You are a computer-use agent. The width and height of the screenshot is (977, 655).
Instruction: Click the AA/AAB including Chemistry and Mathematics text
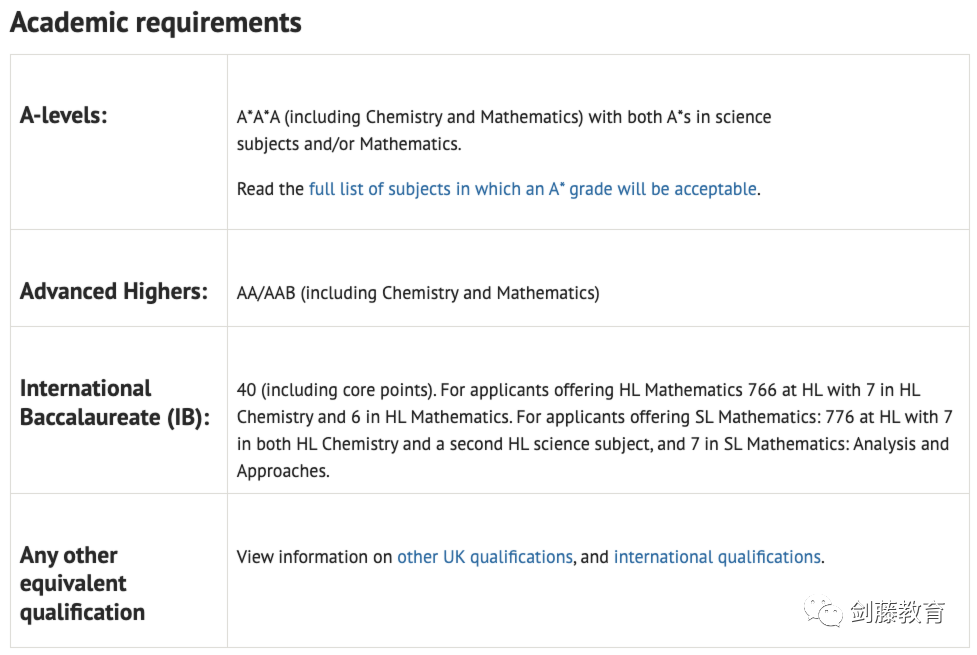pos(417,292)
